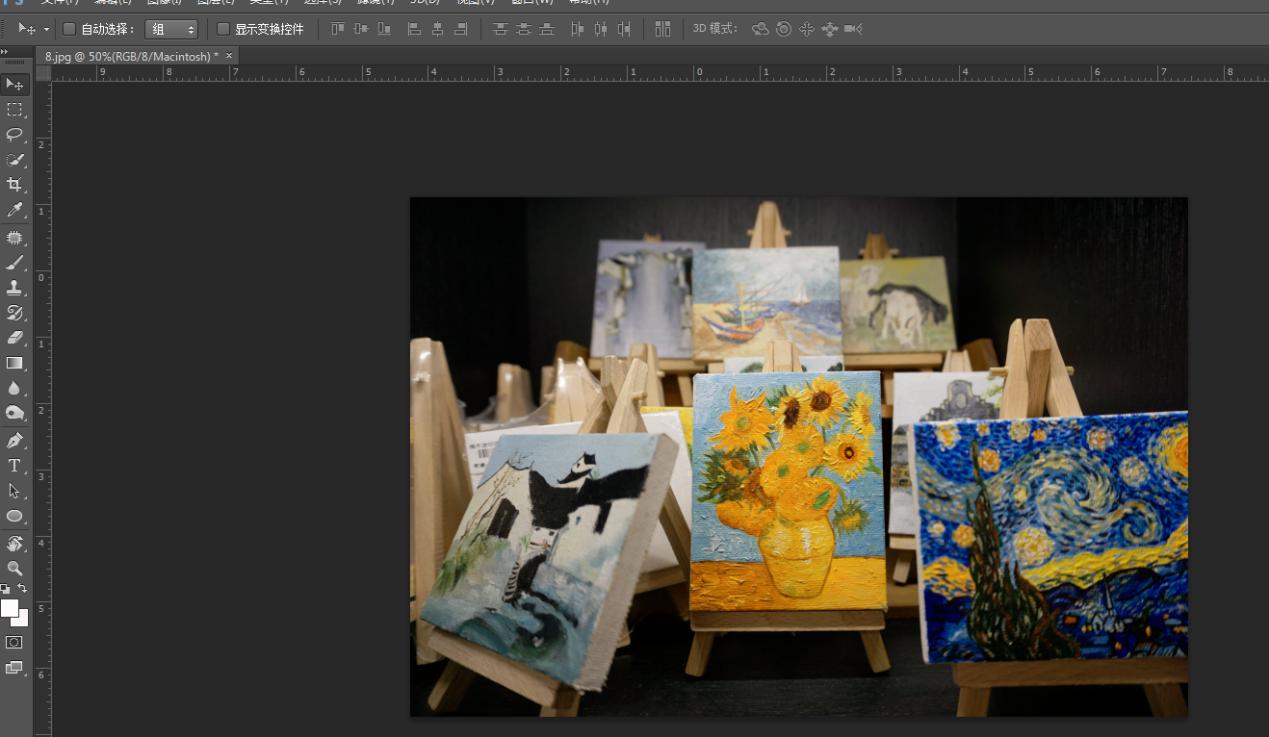Screen dimensions: 1269x737
Task: Close the 8.jpg document tab
Action: click(229, 56)
